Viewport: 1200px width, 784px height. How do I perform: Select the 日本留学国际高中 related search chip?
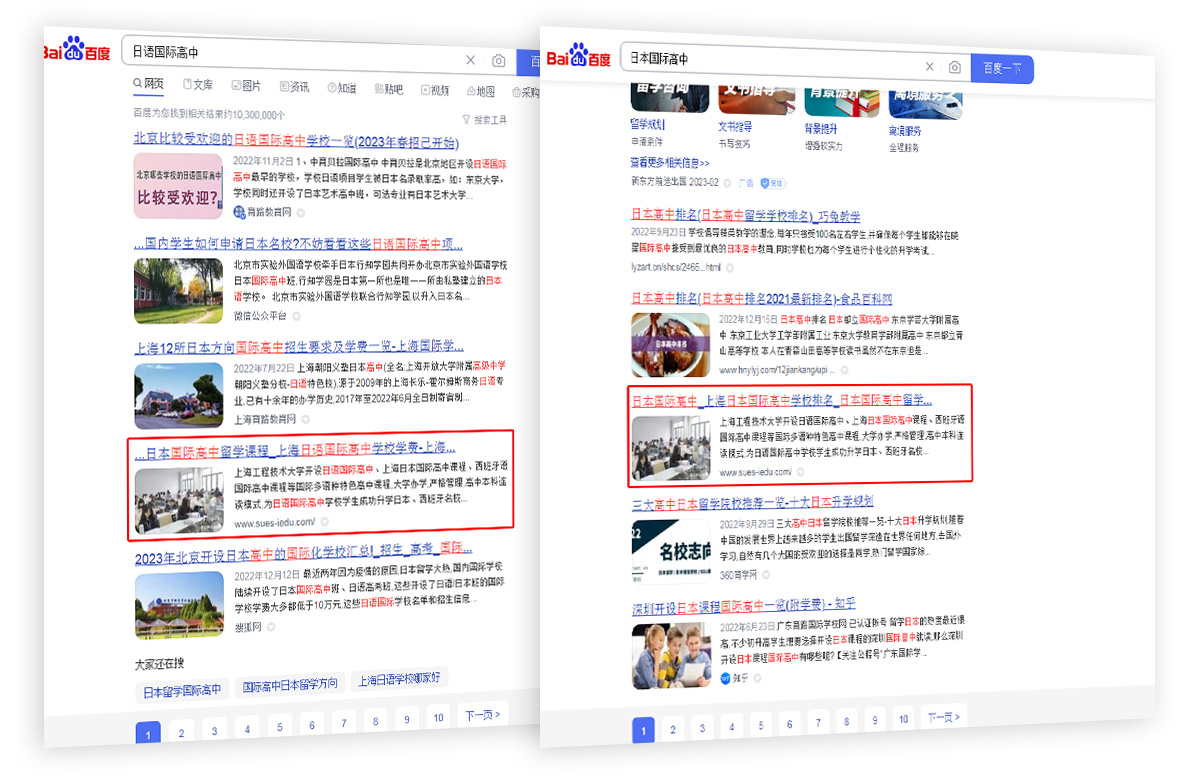point(181,690)
